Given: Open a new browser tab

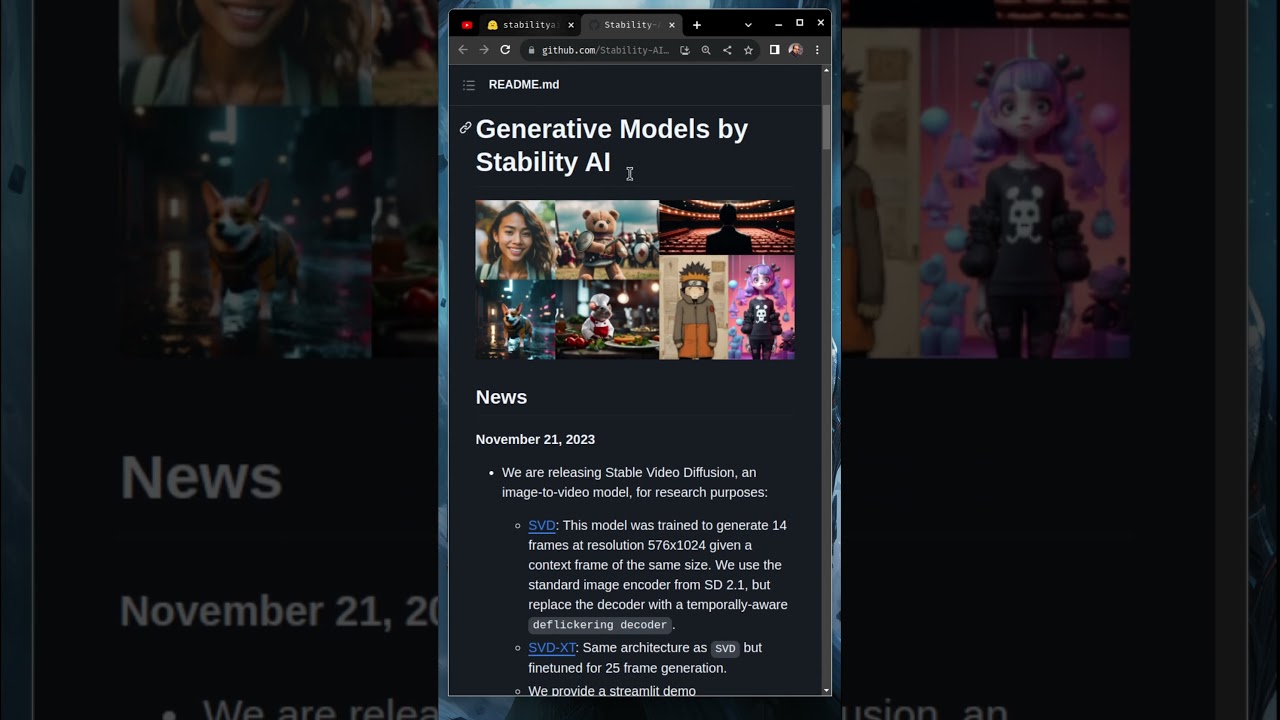Looking at the screenshot, I should 697,25.
